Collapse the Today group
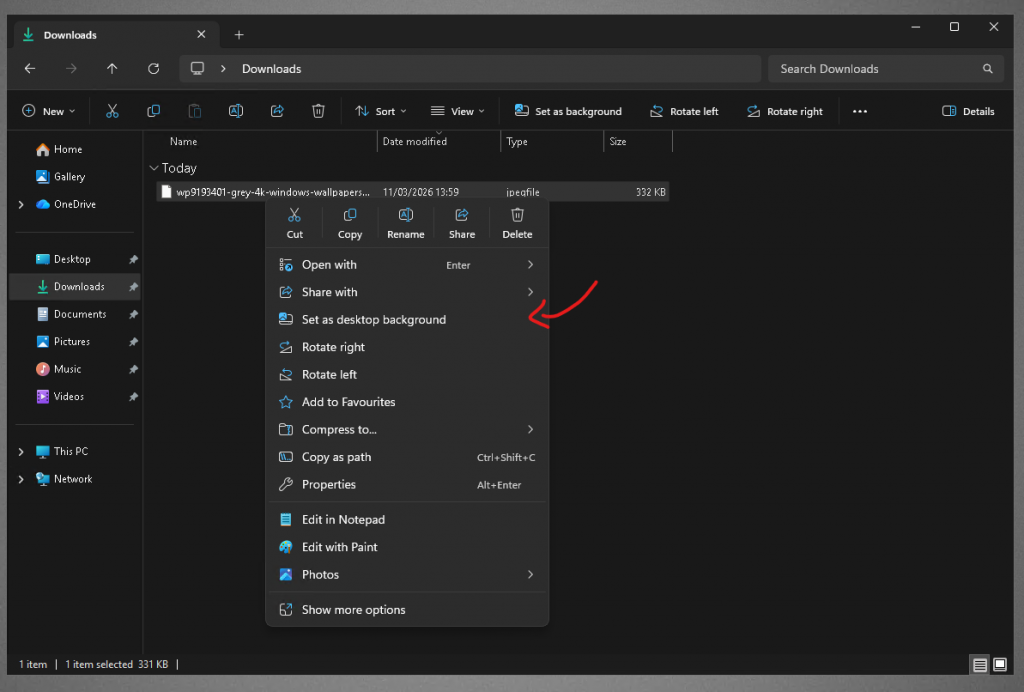Viewport: 1024px width, 692px height. tap(154, 169)
